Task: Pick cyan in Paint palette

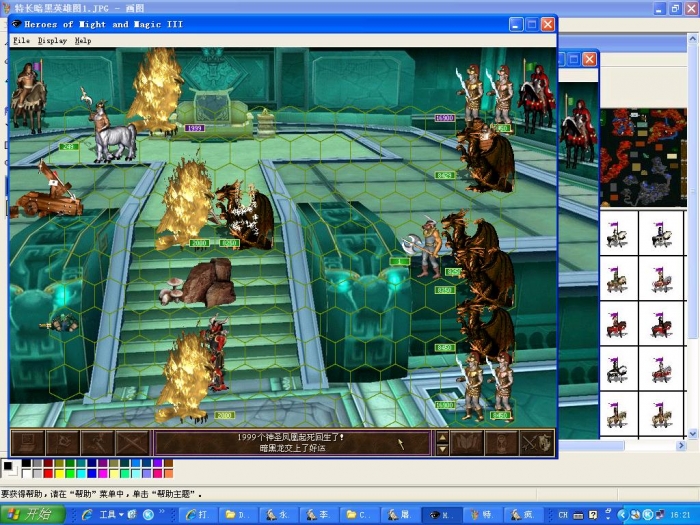Action: click(x=81, y=473)
